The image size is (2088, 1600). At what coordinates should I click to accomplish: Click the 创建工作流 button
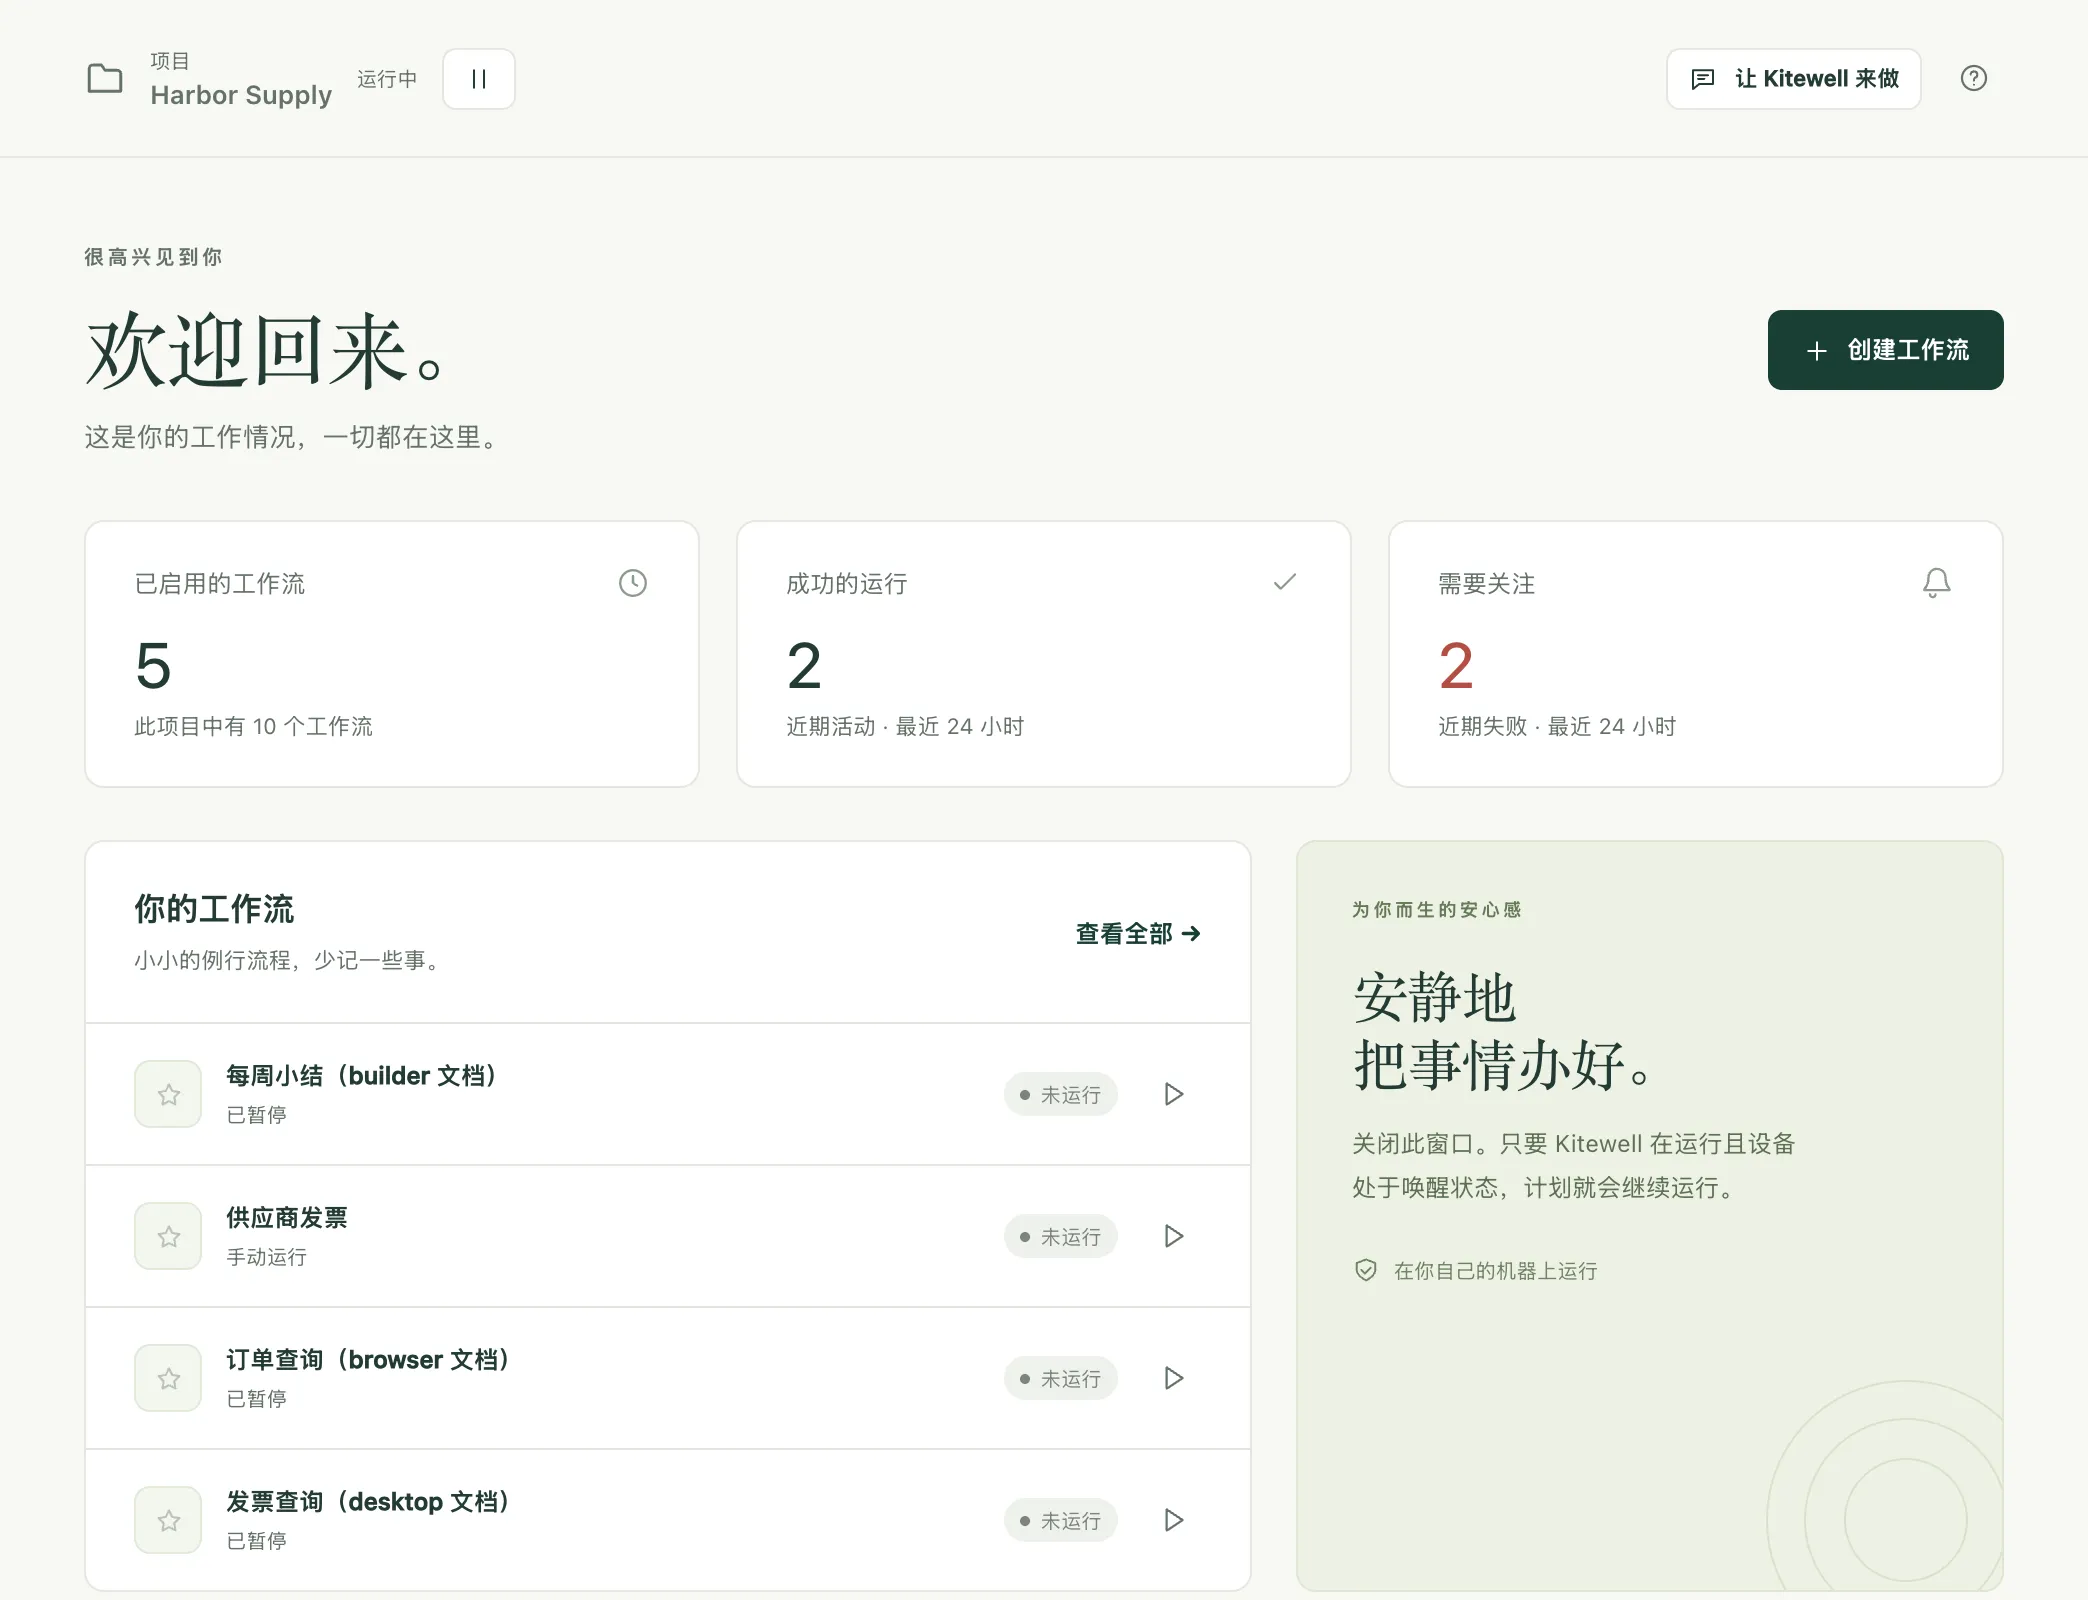point(1885,350)
